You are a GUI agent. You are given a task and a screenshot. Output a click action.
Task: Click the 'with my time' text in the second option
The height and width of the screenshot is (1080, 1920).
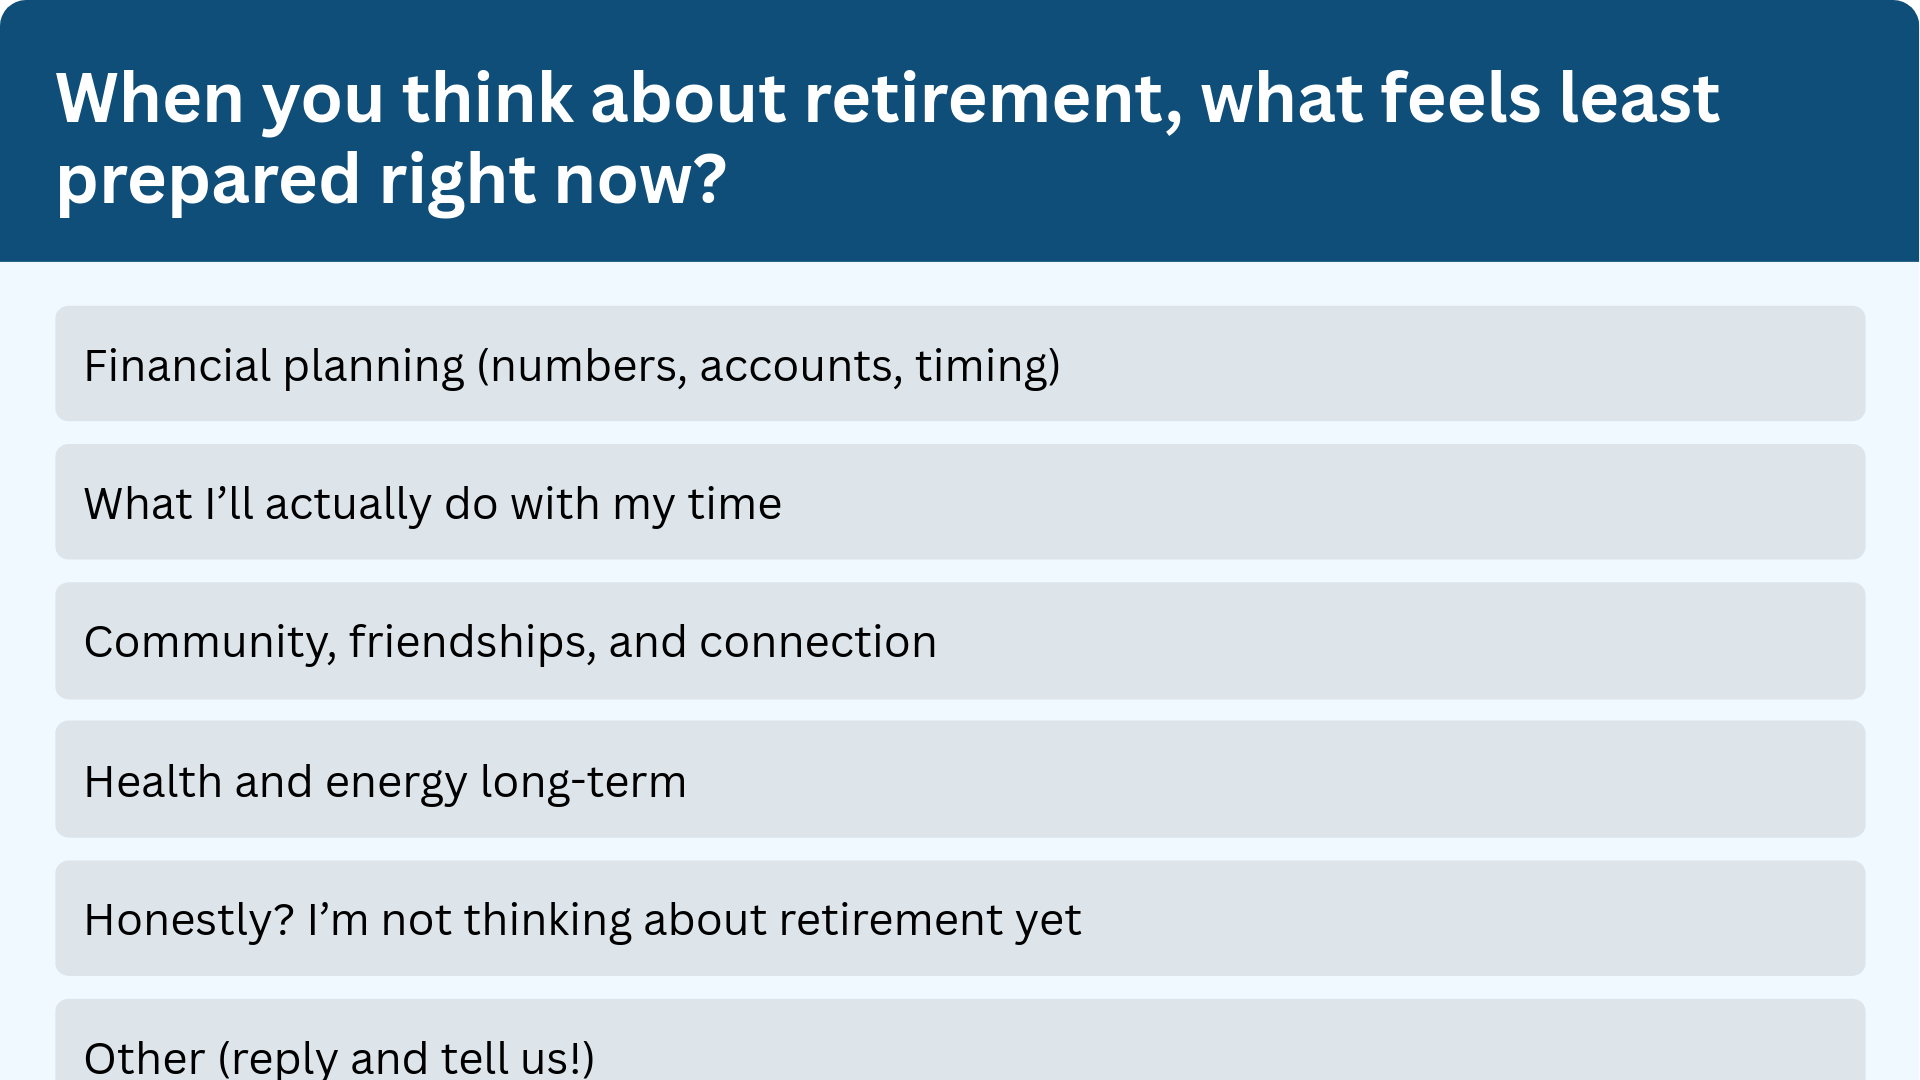646,505
